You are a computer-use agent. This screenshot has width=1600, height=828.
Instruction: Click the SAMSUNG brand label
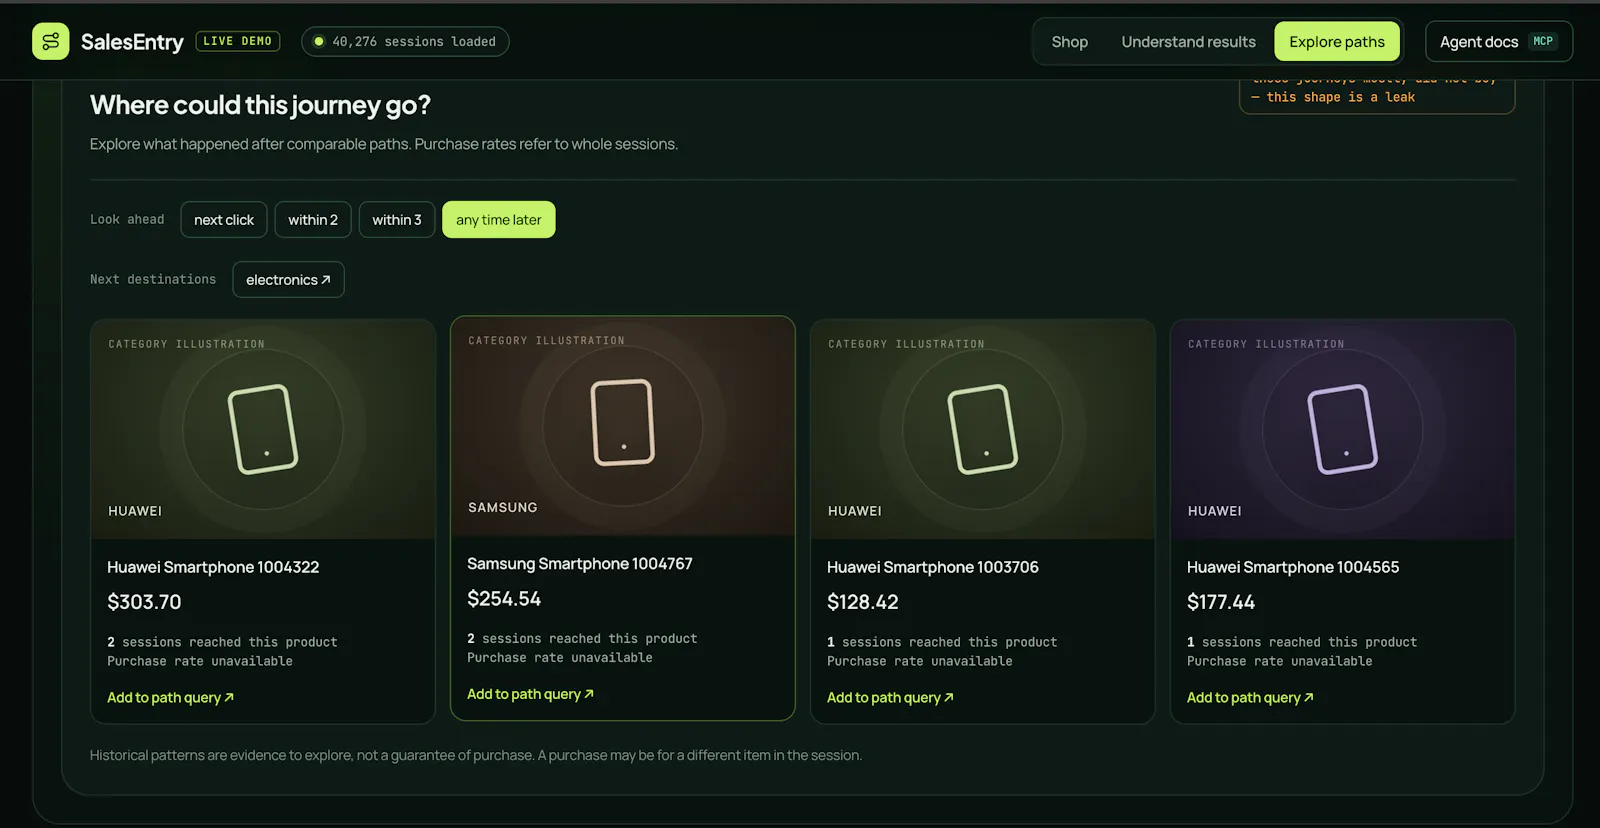[502, 508]
